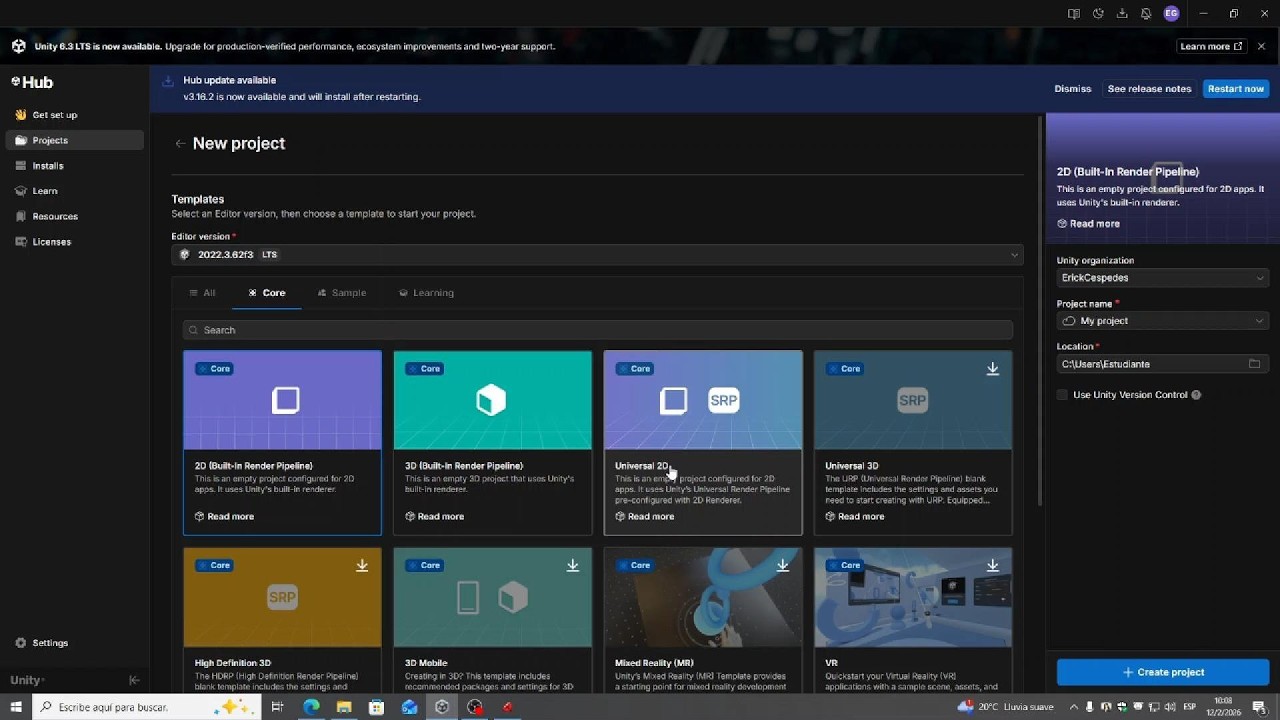Image resolution: width=1280 pixels, height=720 pixels.
Task: Select the Core templates tab
Action: (267, 293)
